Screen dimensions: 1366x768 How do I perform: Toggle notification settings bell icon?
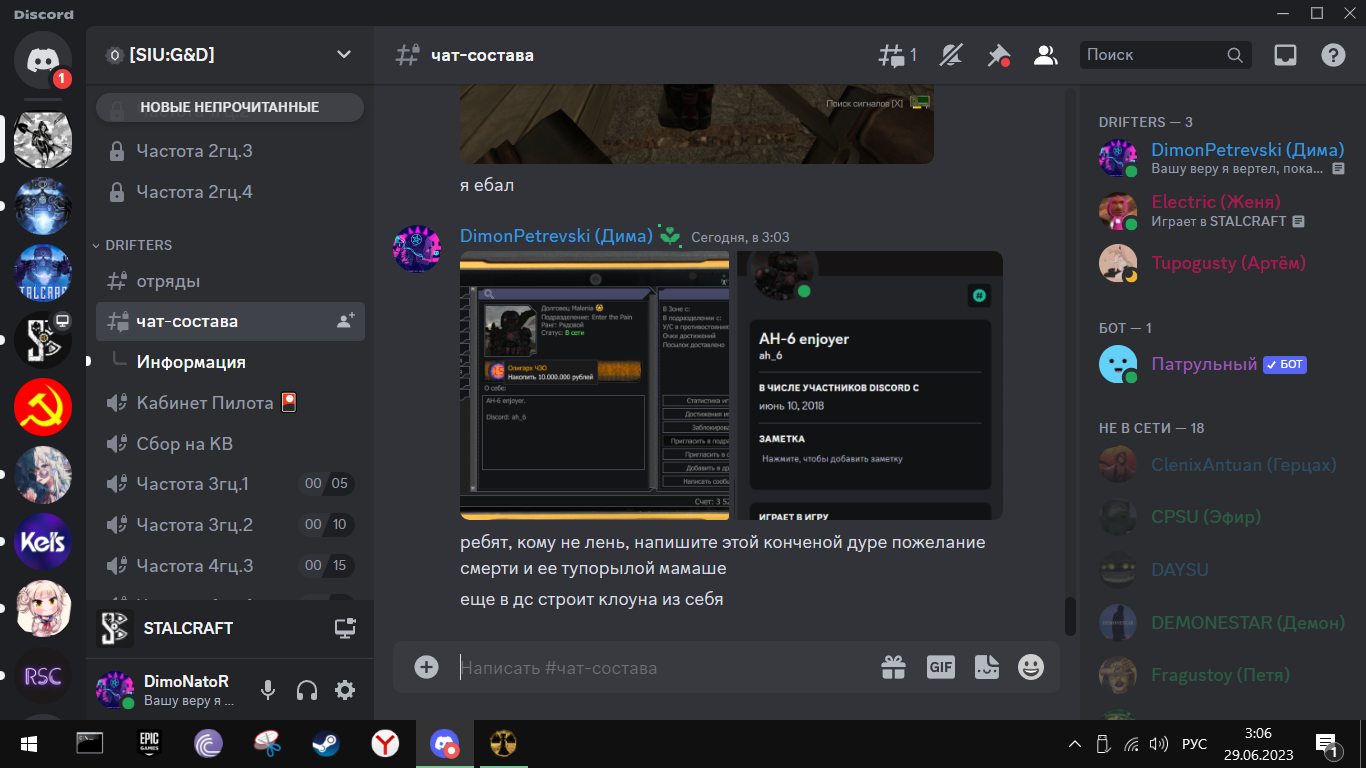952,55
